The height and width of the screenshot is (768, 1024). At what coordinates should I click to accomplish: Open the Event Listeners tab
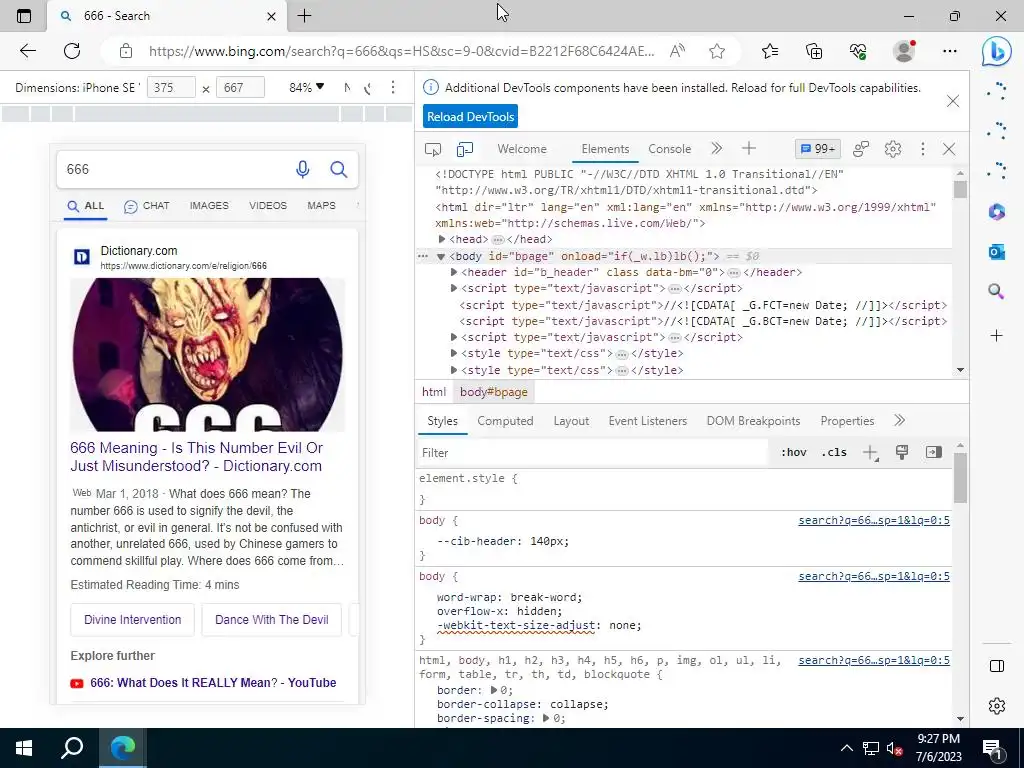point(648,421)
